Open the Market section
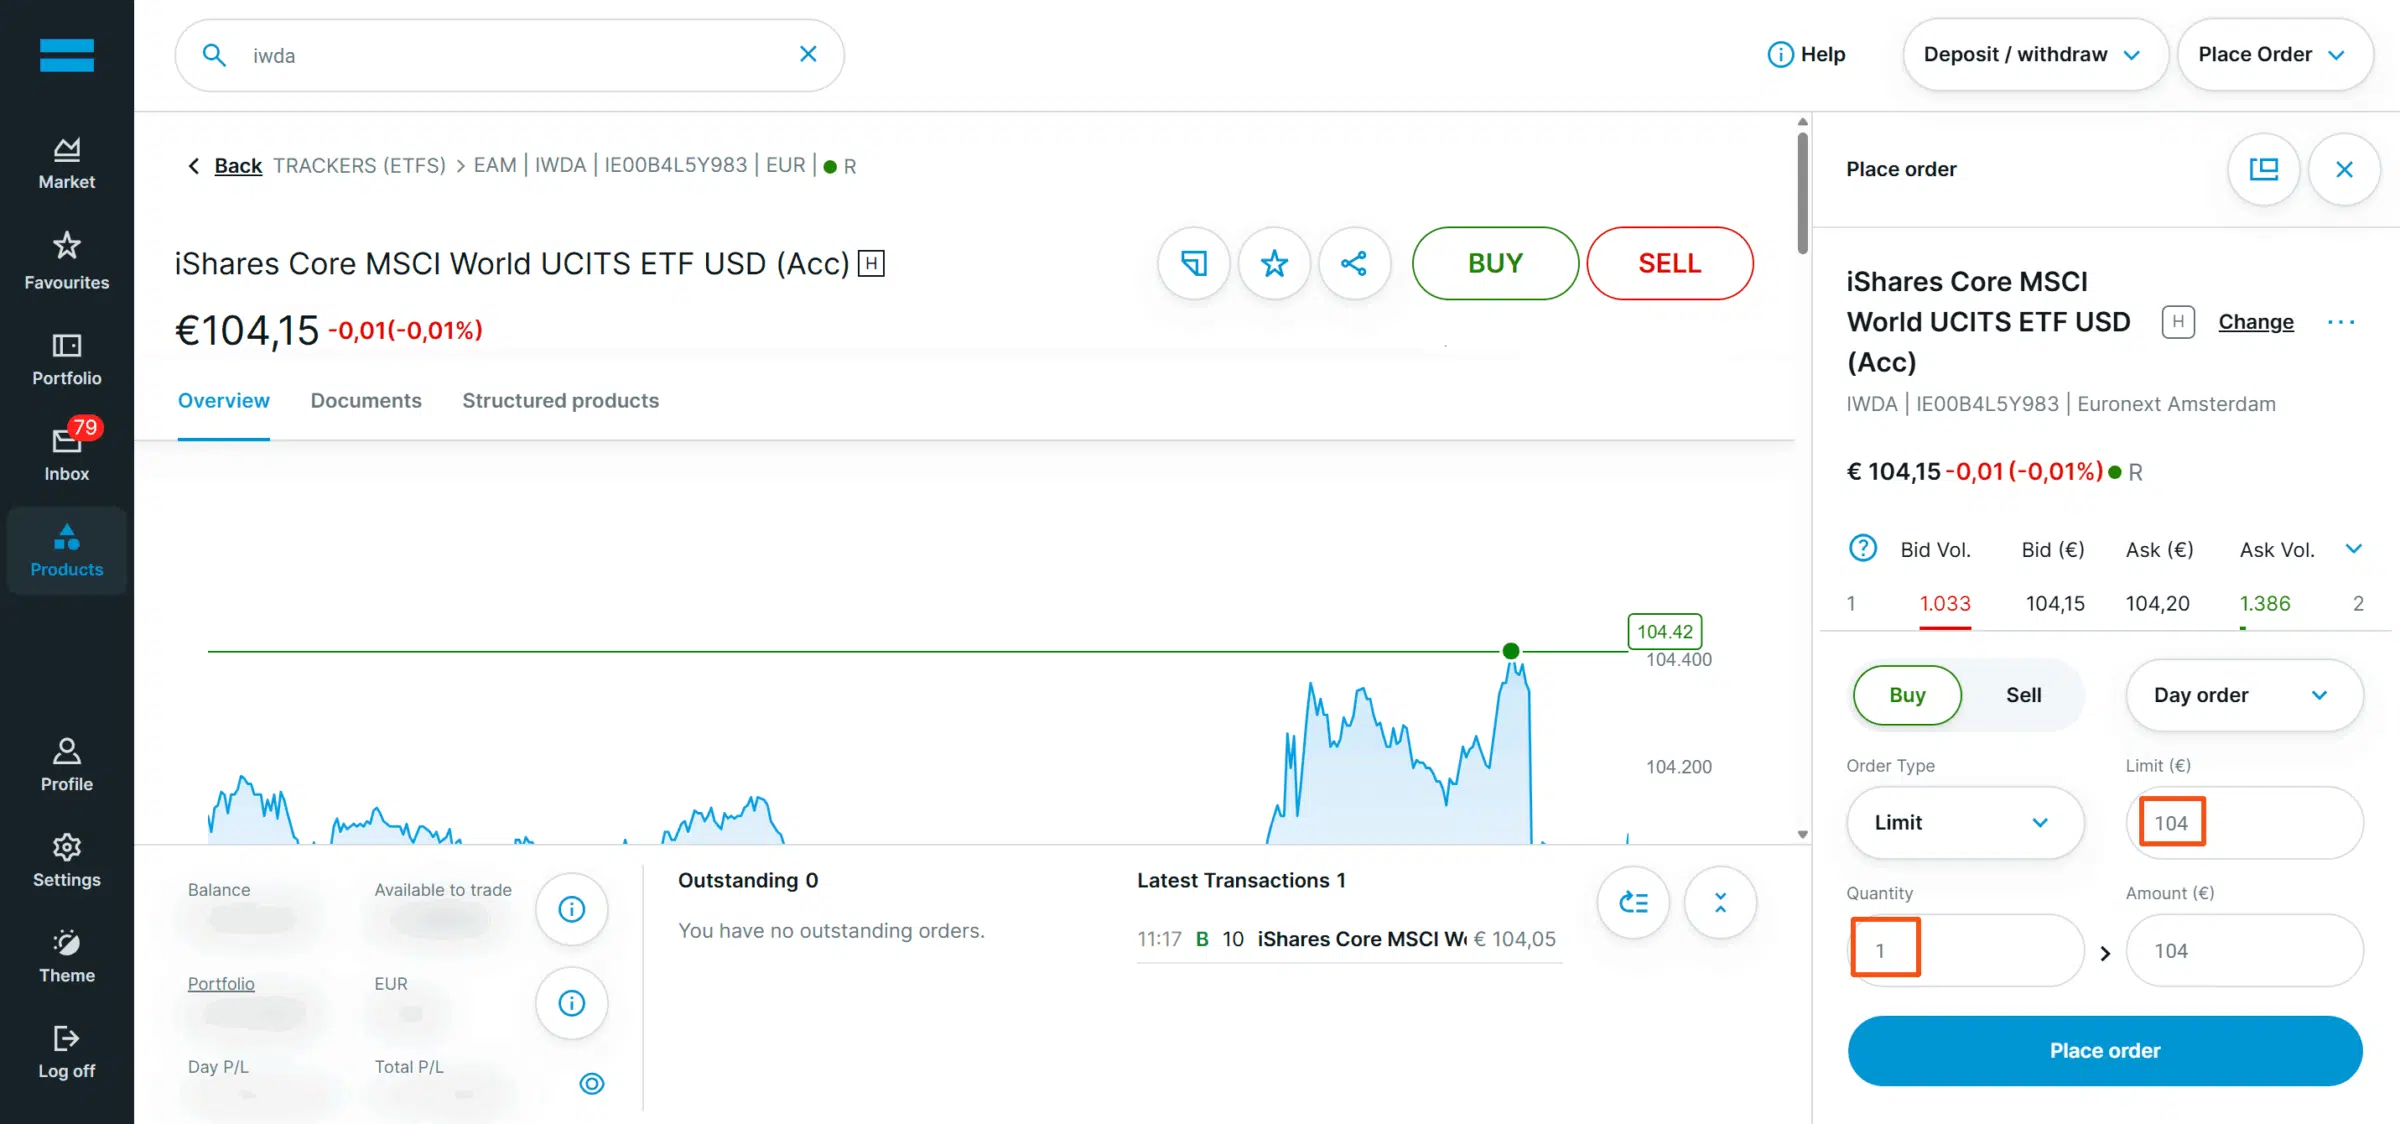The width and height of the screenshot is (2400, 1124). (x=66, y=164)
